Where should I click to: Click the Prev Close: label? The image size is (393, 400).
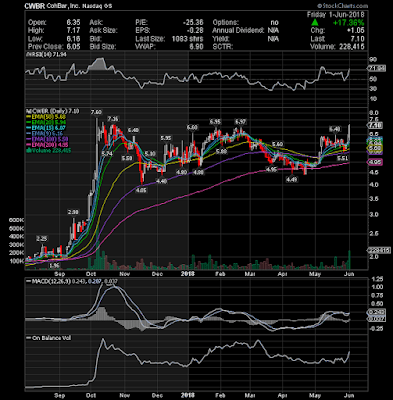[45, 47]
